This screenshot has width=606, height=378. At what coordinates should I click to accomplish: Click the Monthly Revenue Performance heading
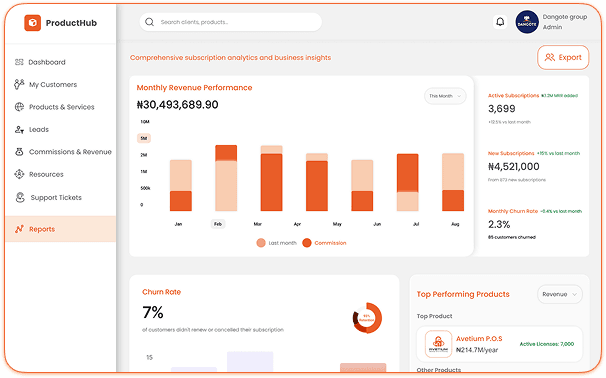(194, 88)
